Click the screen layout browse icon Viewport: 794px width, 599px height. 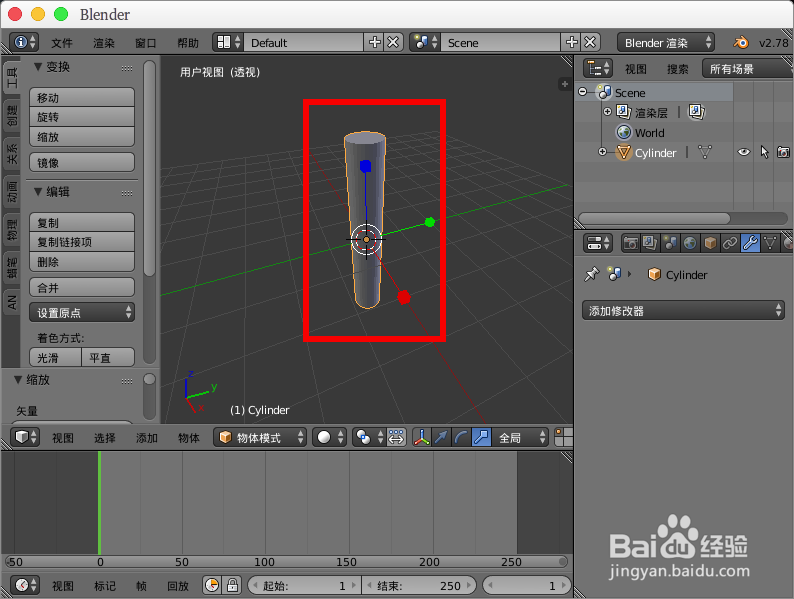pos(228,42)
